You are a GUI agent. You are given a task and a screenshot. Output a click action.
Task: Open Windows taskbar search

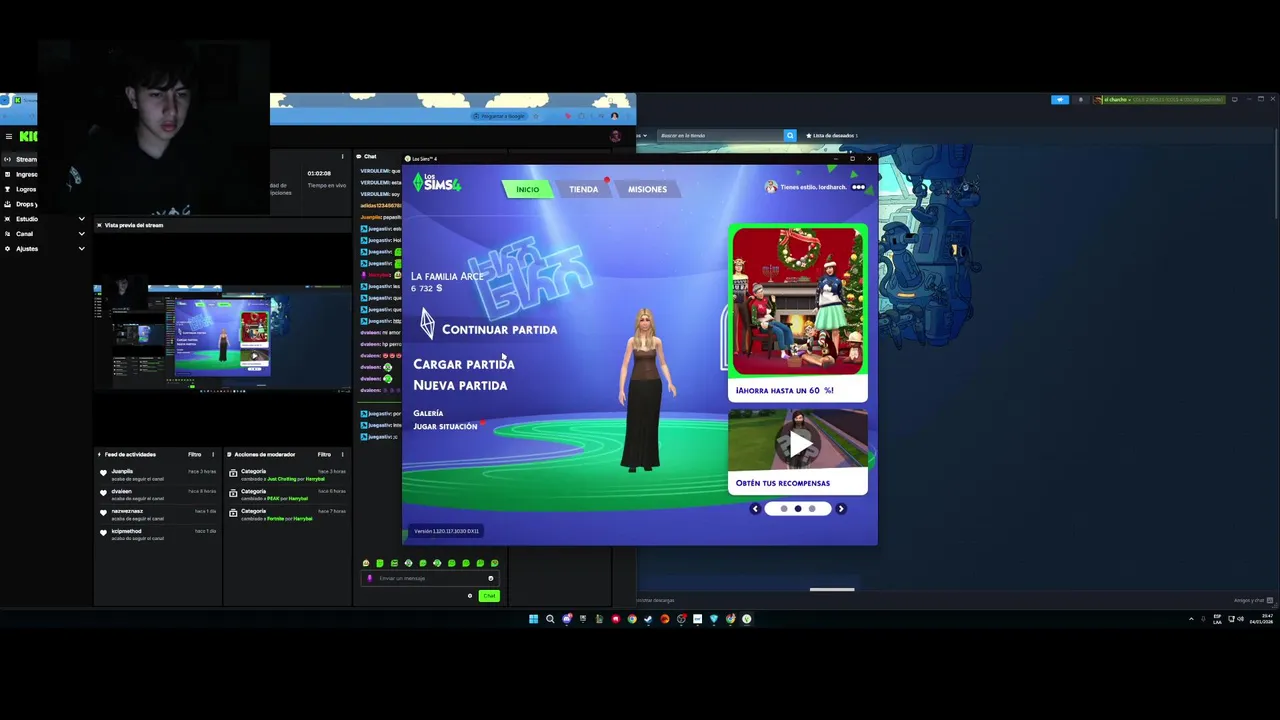point(550,619)
